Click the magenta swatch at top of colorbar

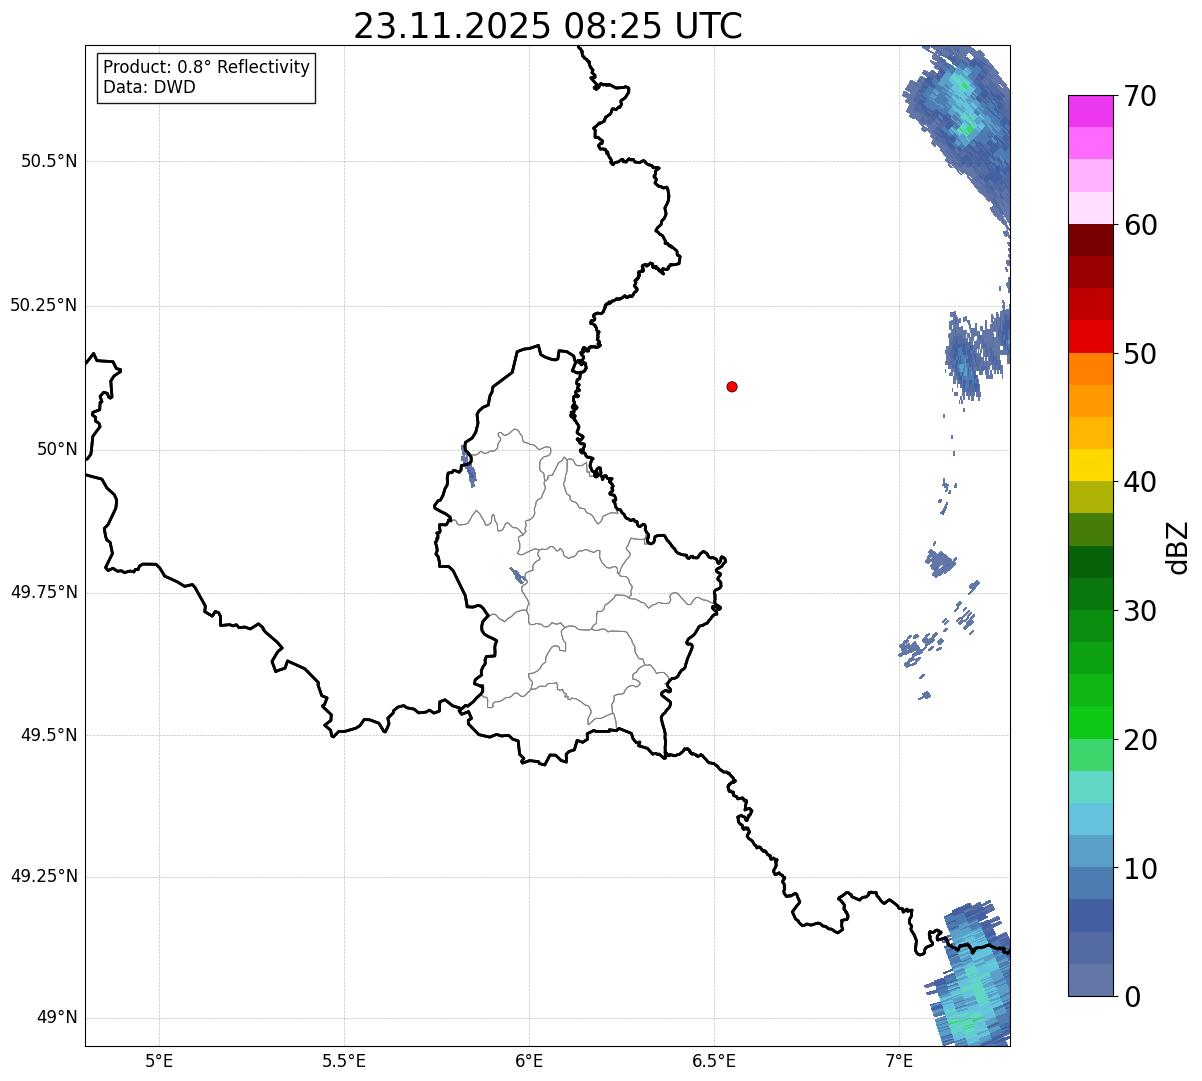tap(1091, 111)
